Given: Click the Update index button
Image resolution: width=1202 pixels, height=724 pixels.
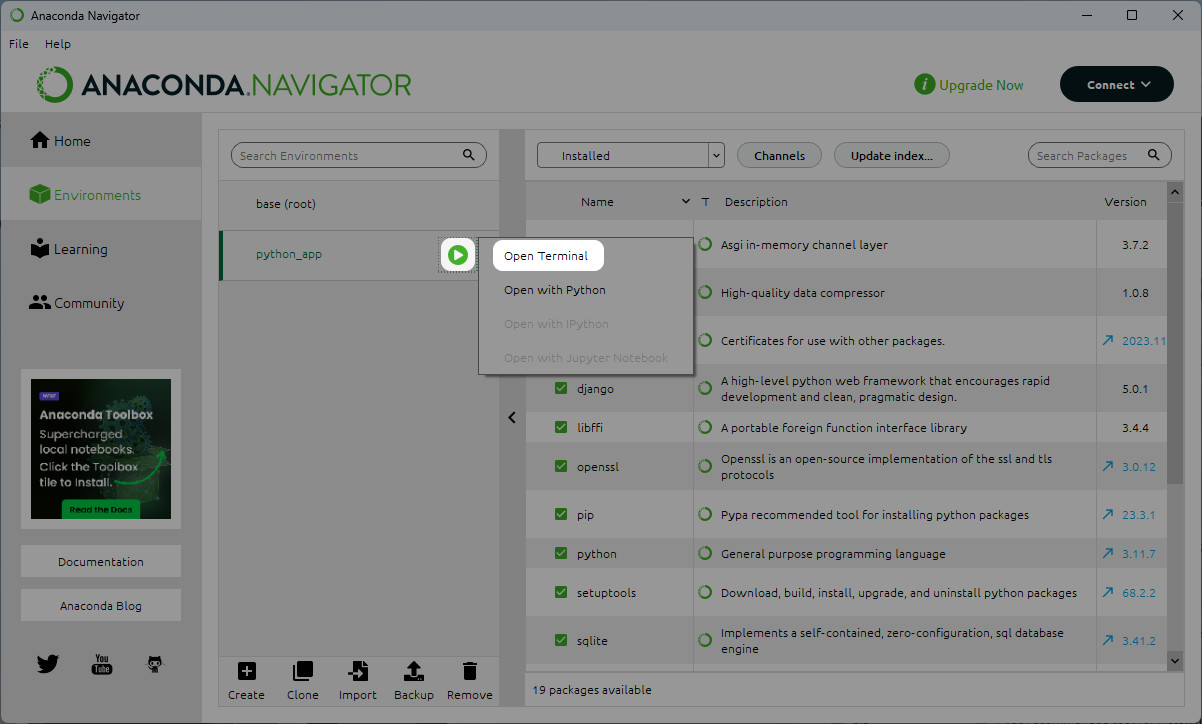Looking at the screenshot, I should [x=891, y=156].
